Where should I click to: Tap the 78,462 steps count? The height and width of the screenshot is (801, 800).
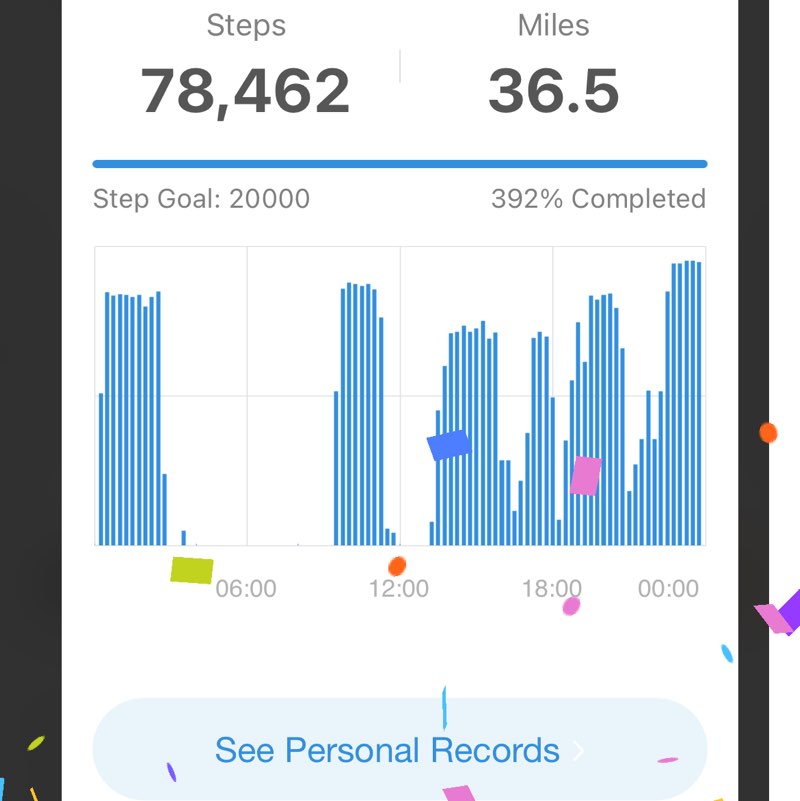tap(245, 90)
